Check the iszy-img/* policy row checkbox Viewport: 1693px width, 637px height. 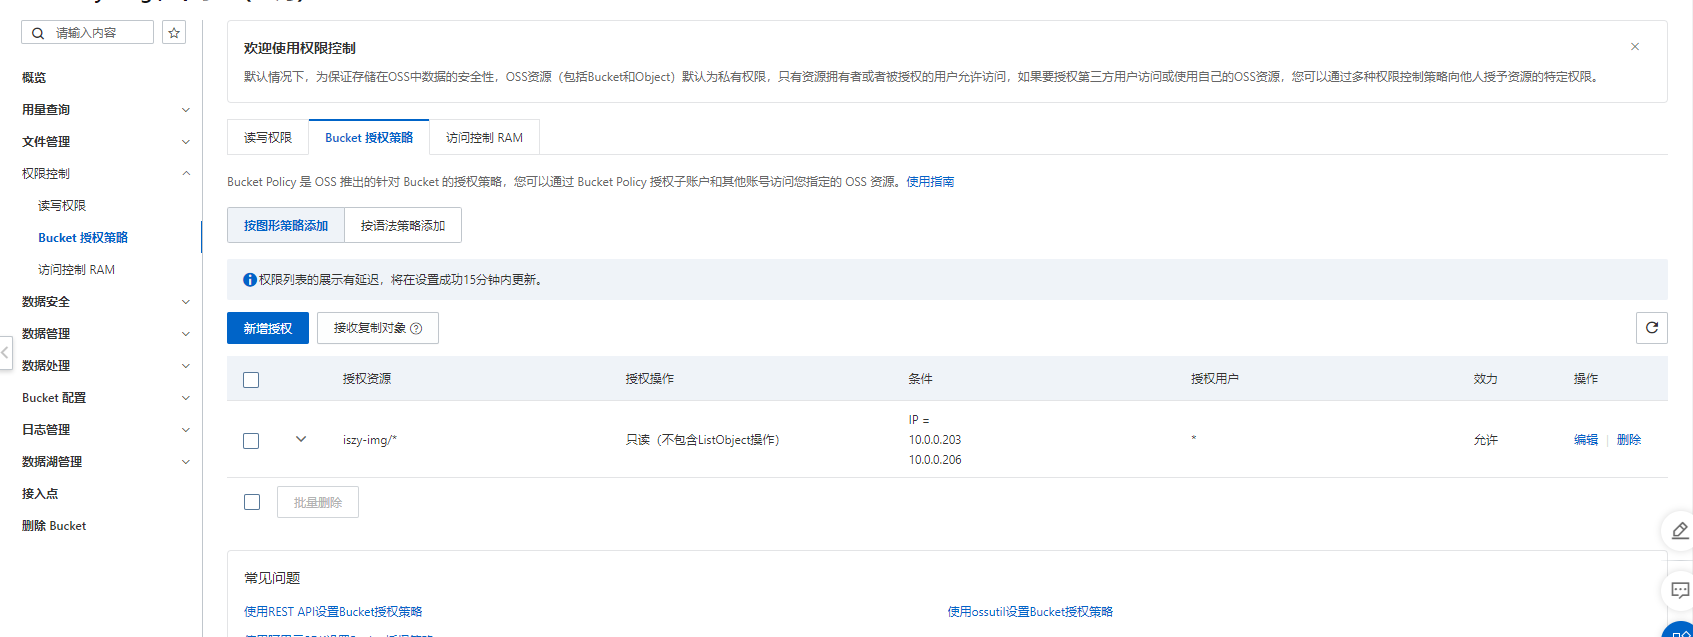[x=251, y=441]
